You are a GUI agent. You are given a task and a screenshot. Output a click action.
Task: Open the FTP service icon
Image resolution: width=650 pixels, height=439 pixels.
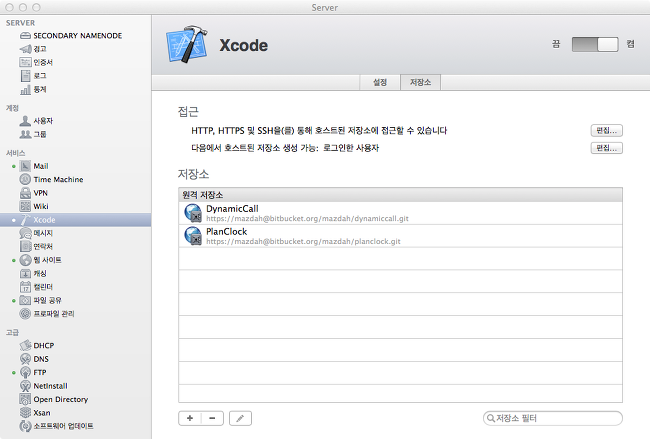coord(25,372)
